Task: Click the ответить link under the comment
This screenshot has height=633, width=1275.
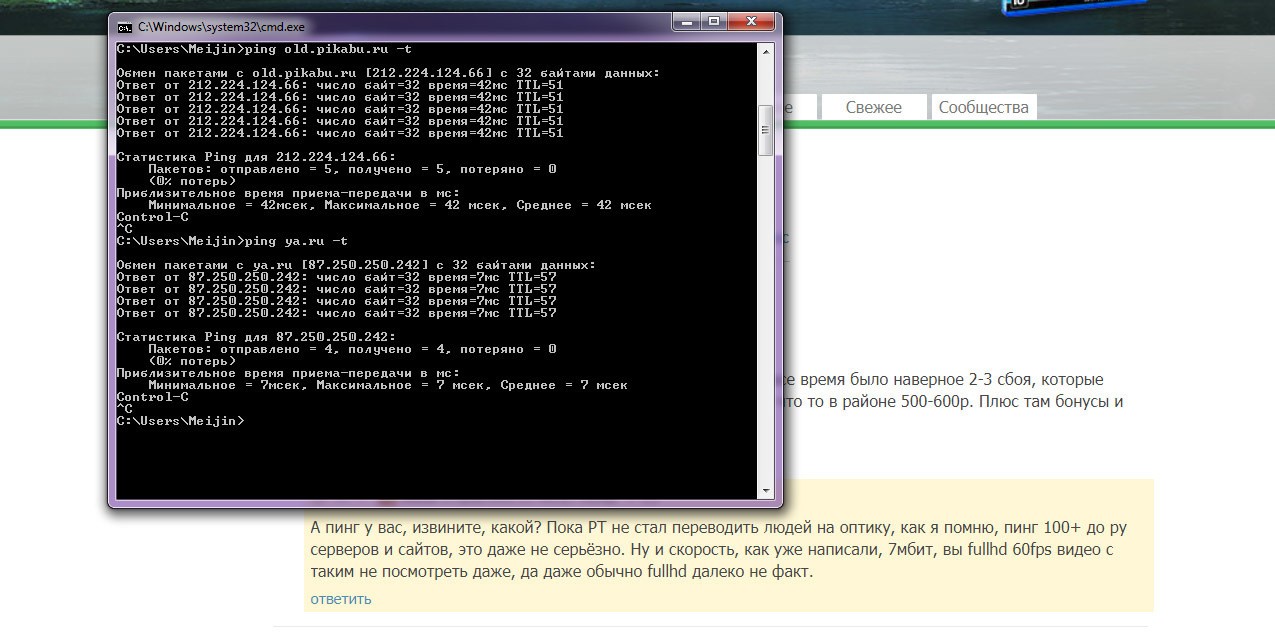Action: pos(340,599)
